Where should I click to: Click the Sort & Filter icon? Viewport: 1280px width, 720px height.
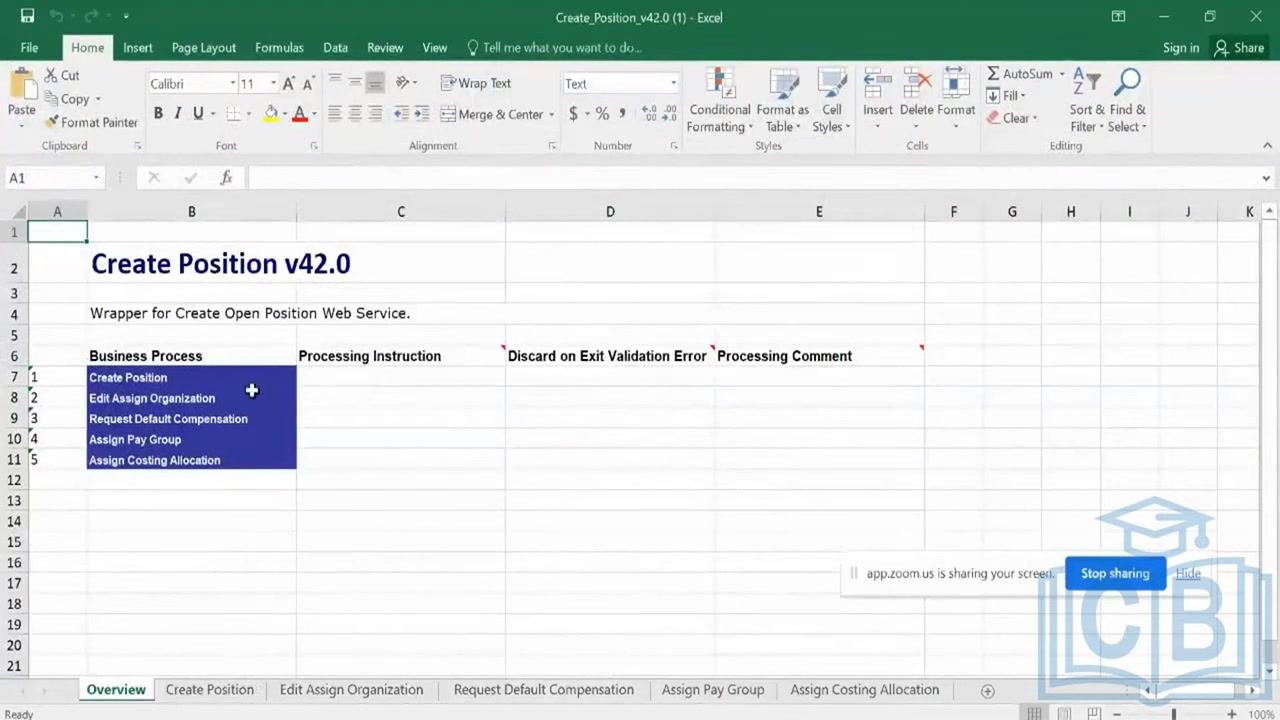pyautogui.click(x=1086, y=84)
